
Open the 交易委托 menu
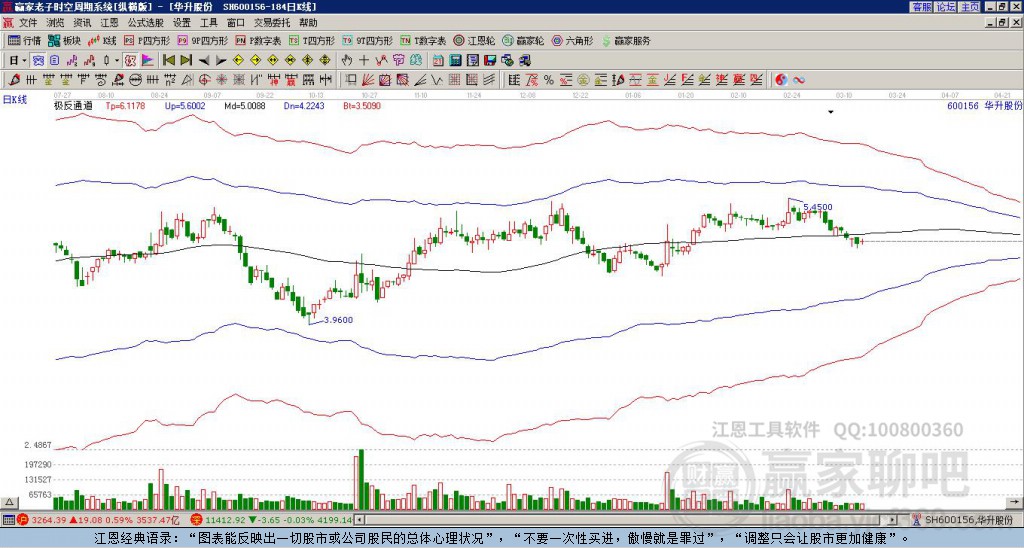272,23
